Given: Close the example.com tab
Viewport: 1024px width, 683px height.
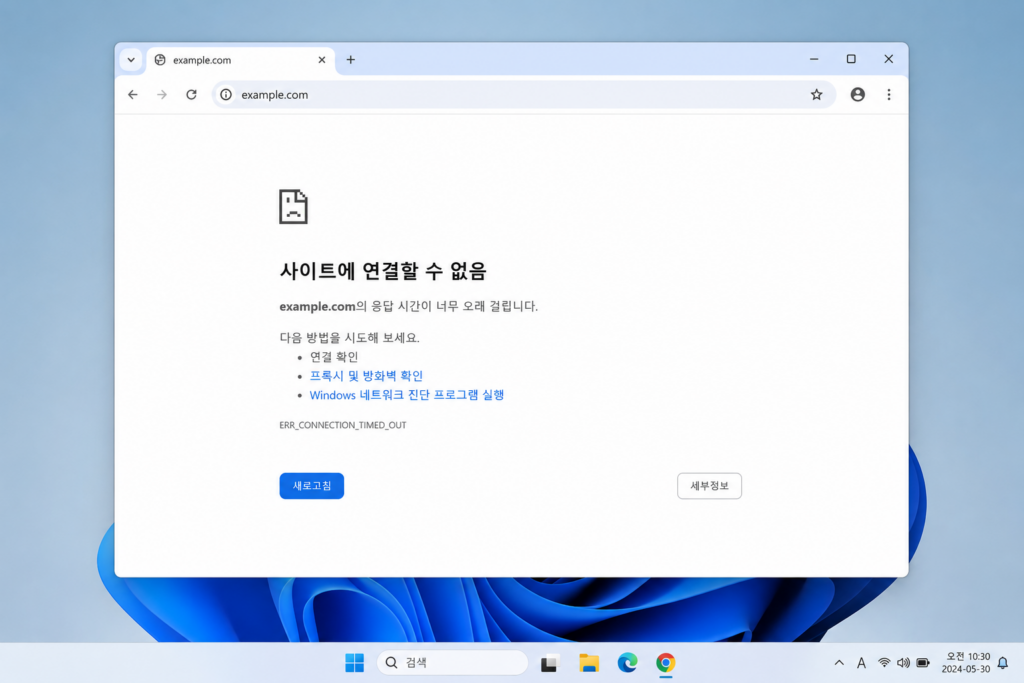Looking at the screenshot, I should coord(322,60).
